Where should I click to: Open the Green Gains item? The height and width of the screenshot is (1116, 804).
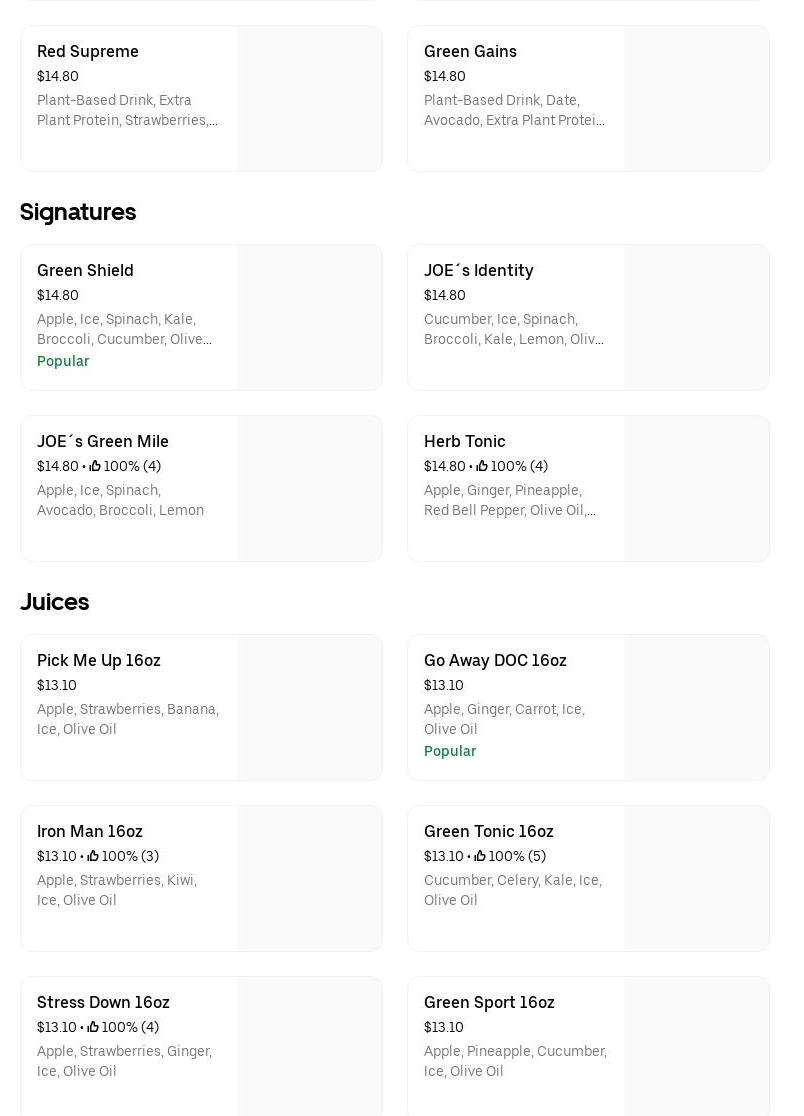click(x=470, y=51)
